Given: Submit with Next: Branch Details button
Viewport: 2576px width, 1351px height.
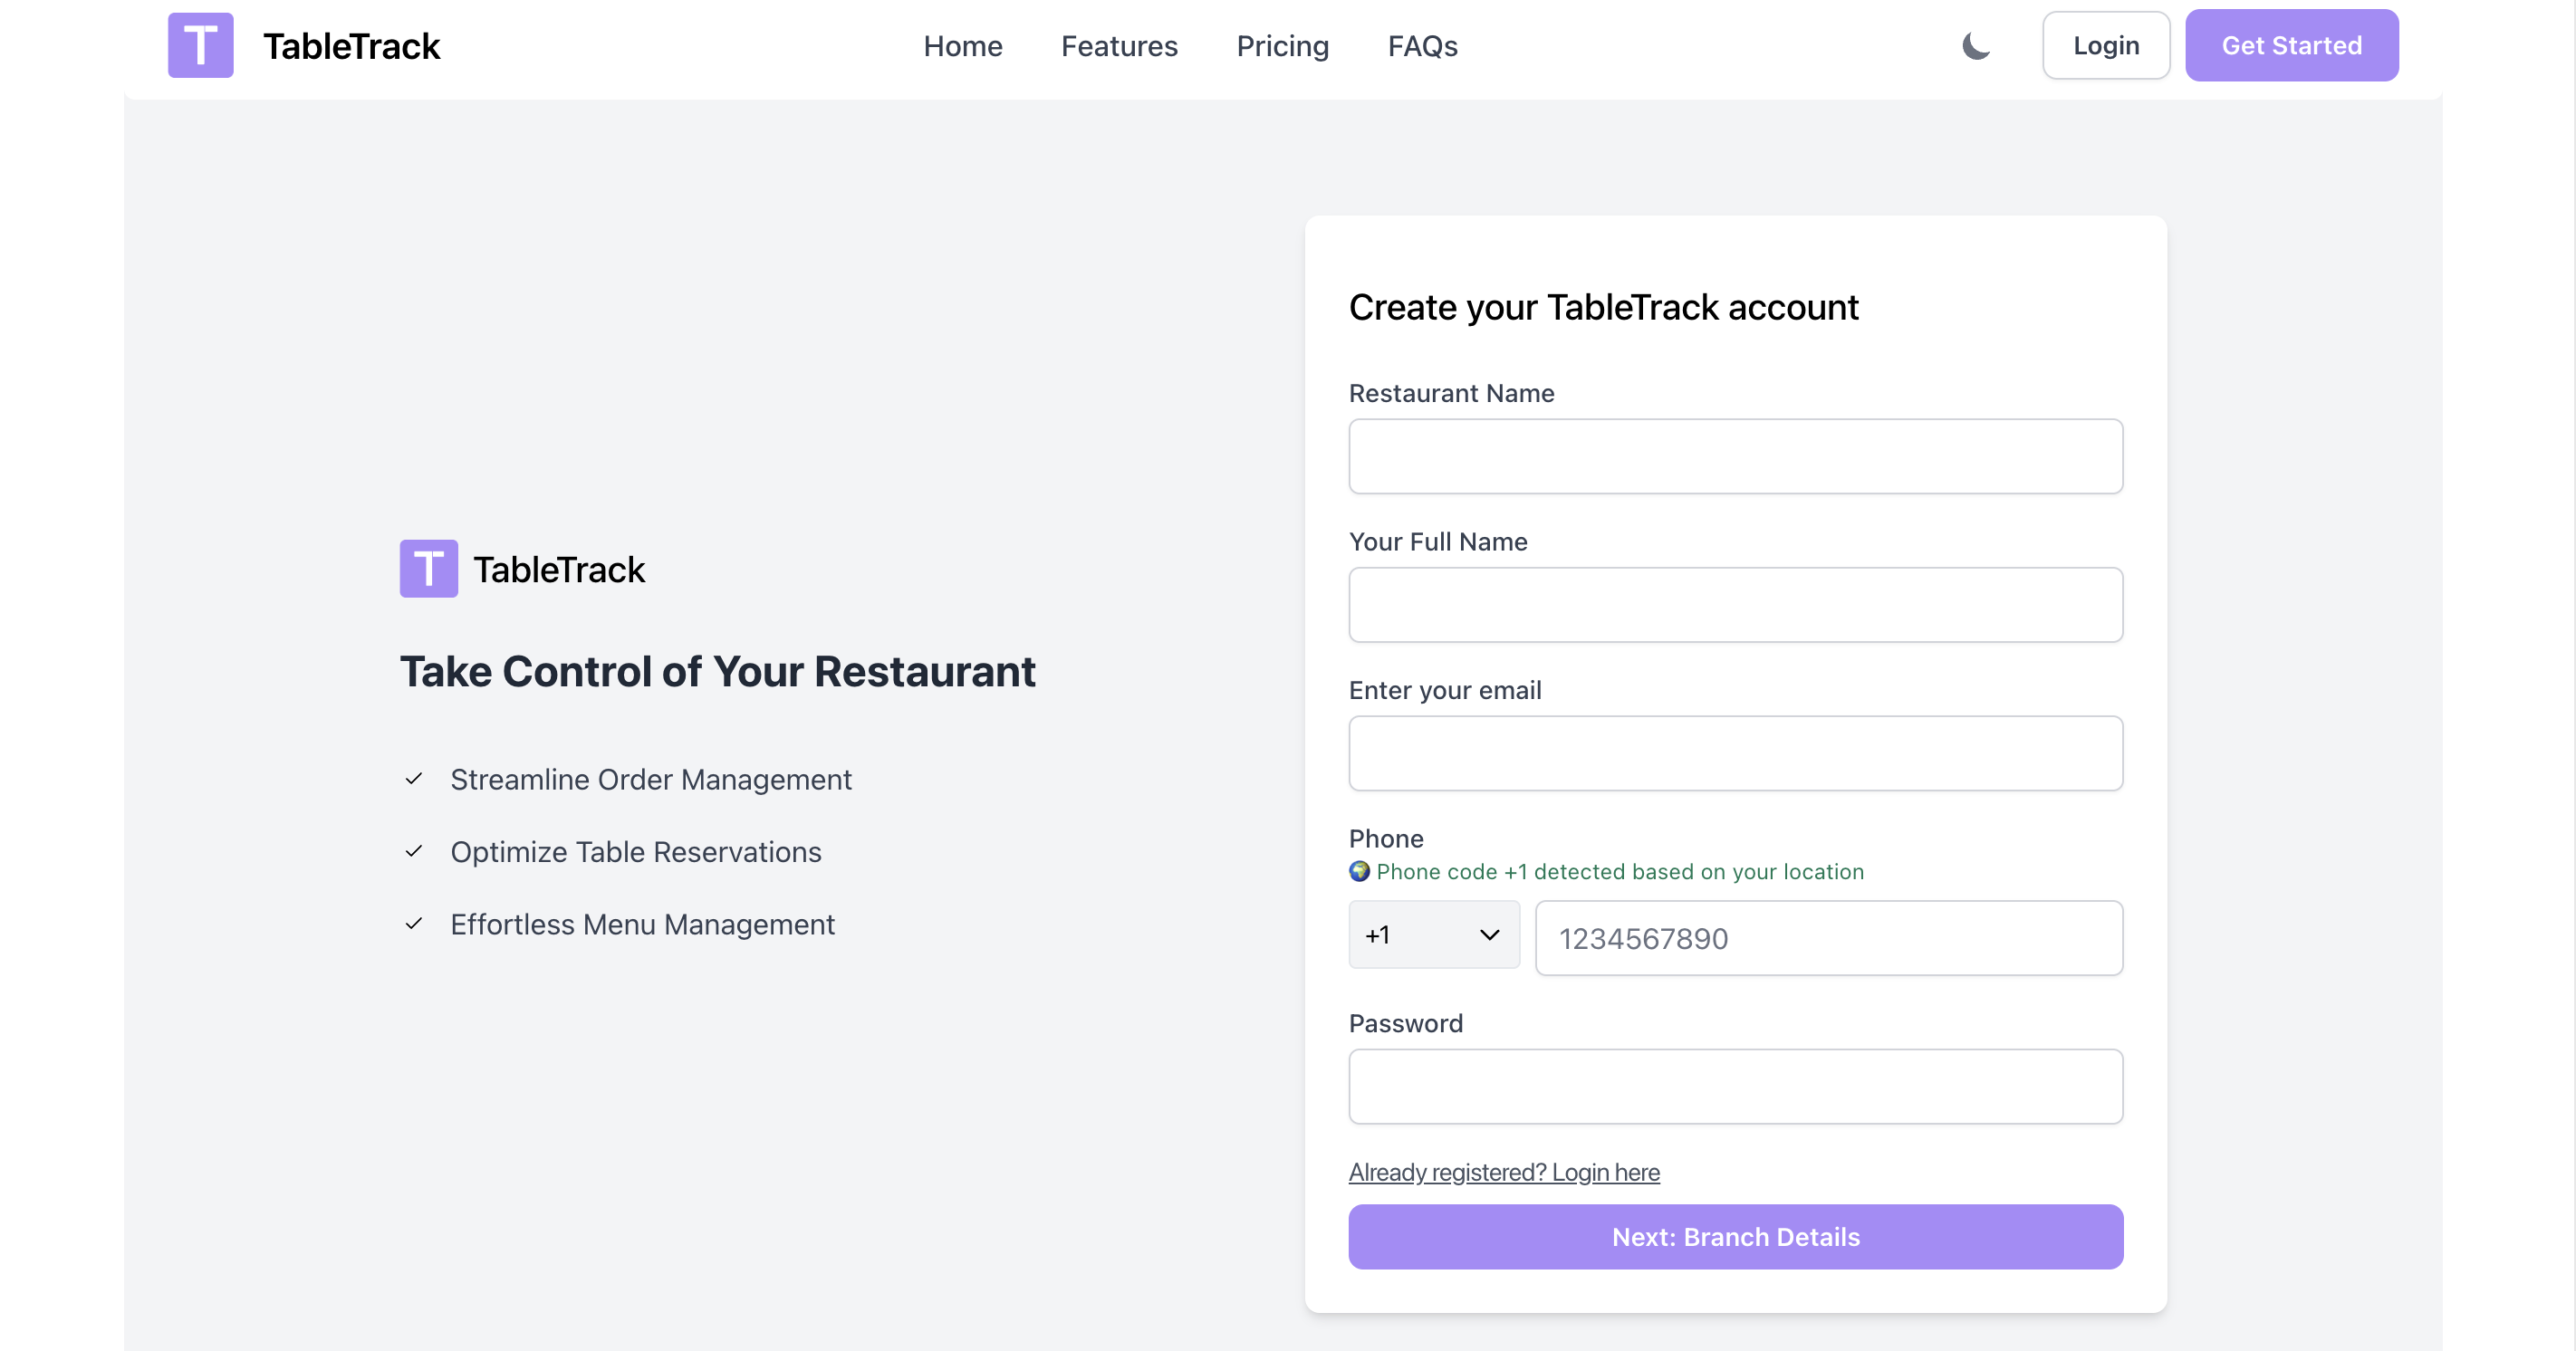Looking at the screenshot, I should coord(1735,1237).
